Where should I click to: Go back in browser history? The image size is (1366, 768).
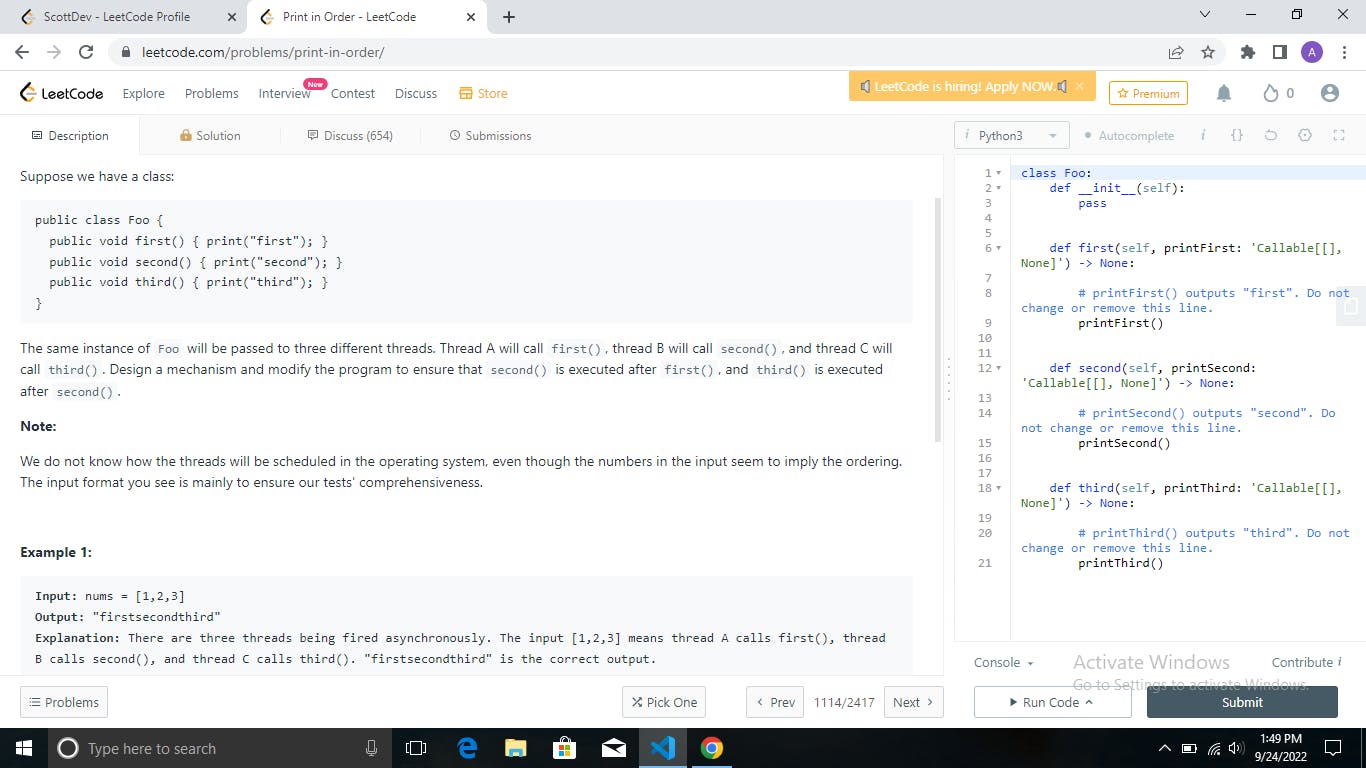tap(22, 52)
